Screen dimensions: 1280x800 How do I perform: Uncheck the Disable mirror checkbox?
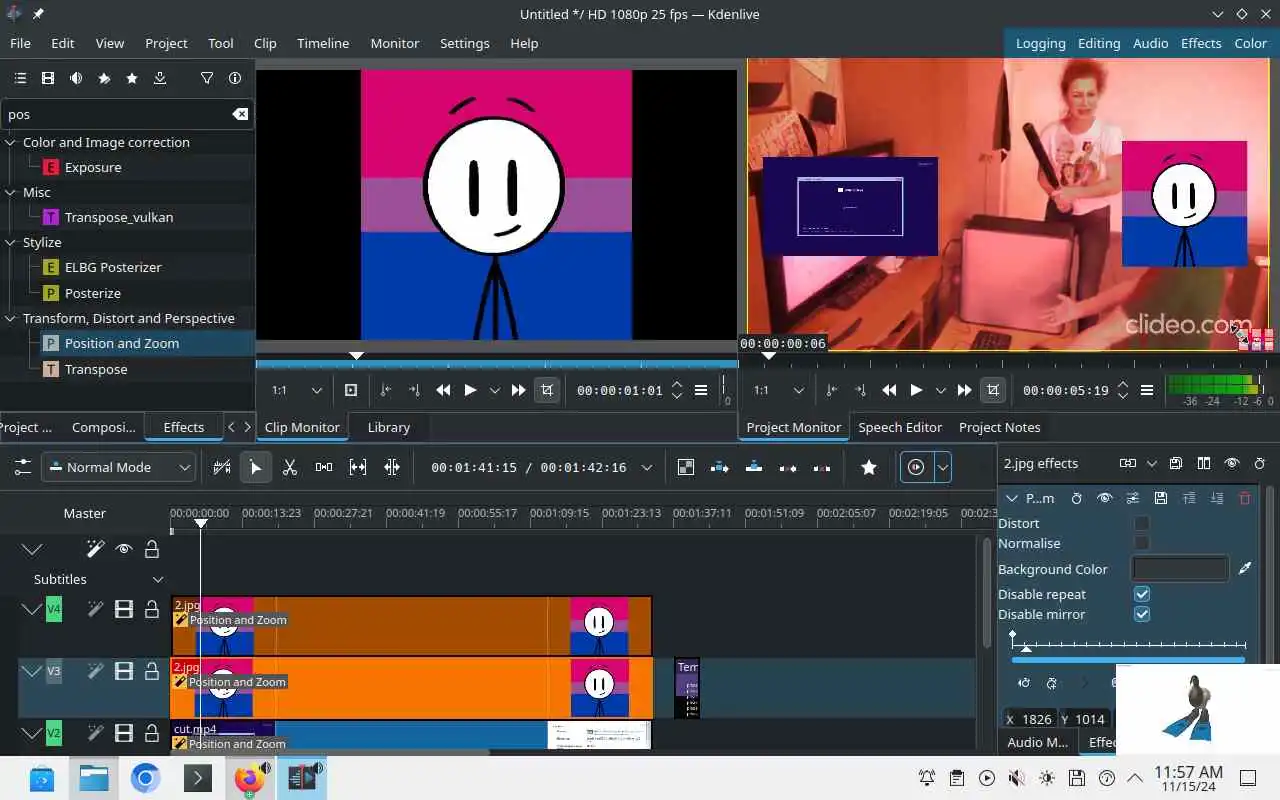click(1141, 614)
